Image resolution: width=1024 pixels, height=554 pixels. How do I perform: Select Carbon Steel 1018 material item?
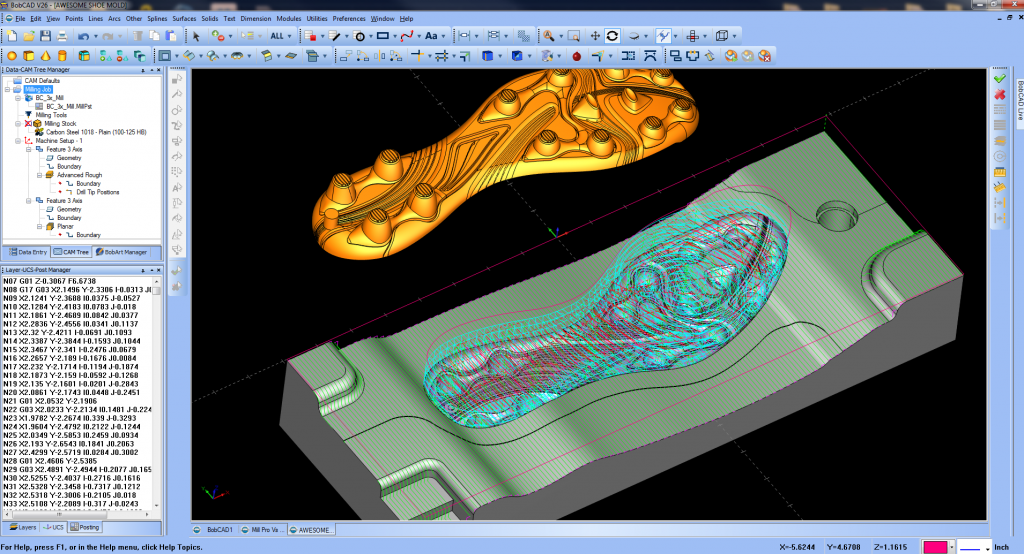(x=96, y=132)
